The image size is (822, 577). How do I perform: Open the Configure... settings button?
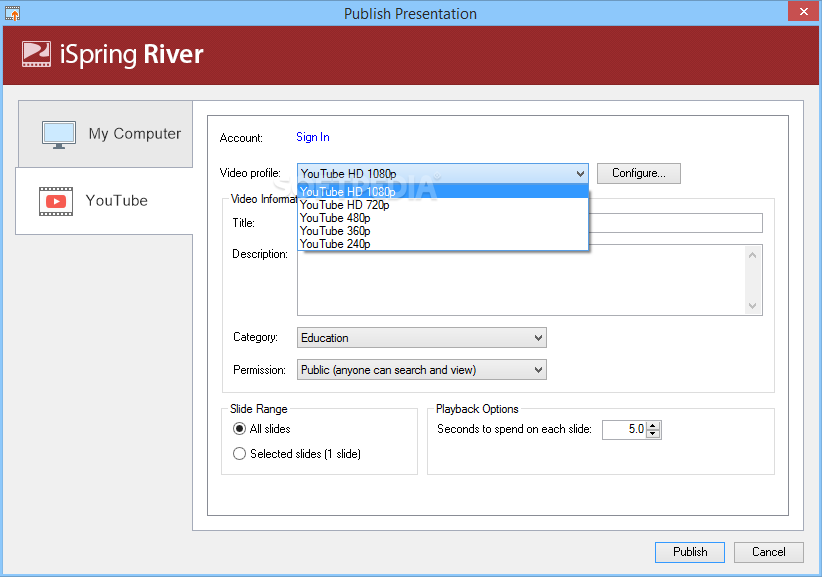(x=639, y=173)
